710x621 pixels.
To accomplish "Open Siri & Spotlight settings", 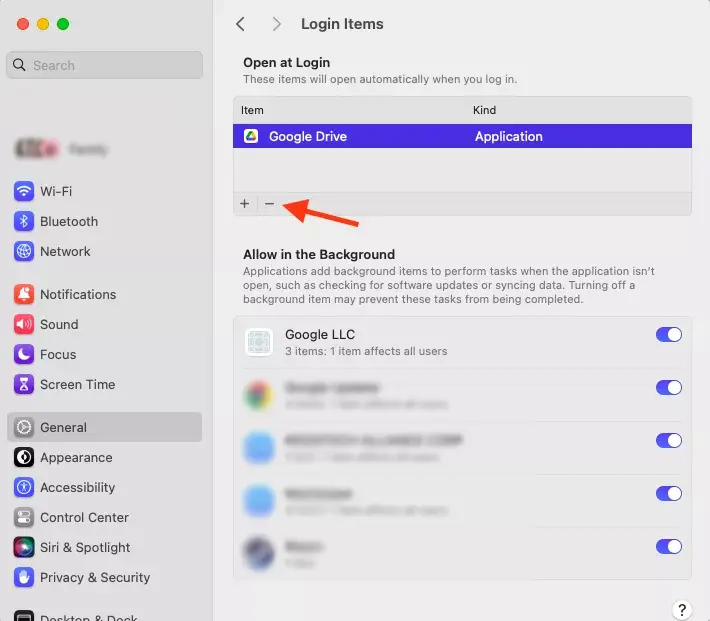I will pyautogui.click(x=104, y=547).
